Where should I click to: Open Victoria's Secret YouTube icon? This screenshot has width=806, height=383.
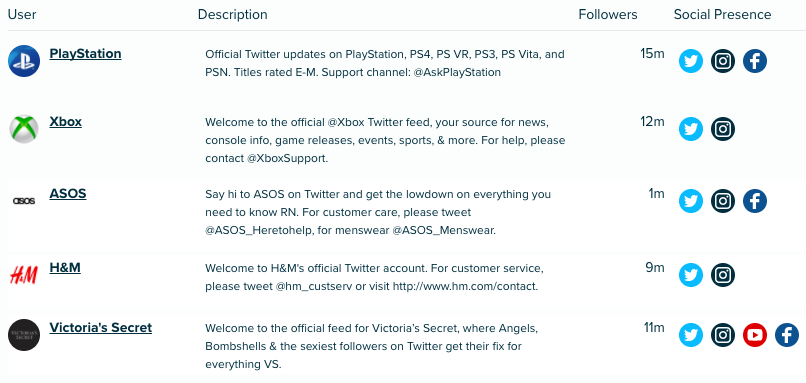pyautogui.click(x=755, y=335)
